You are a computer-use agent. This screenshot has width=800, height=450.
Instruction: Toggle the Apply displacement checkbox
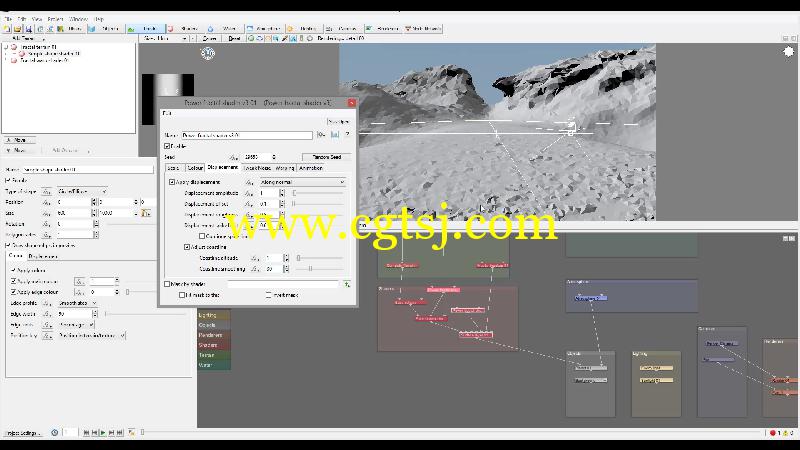pos(172,182)
